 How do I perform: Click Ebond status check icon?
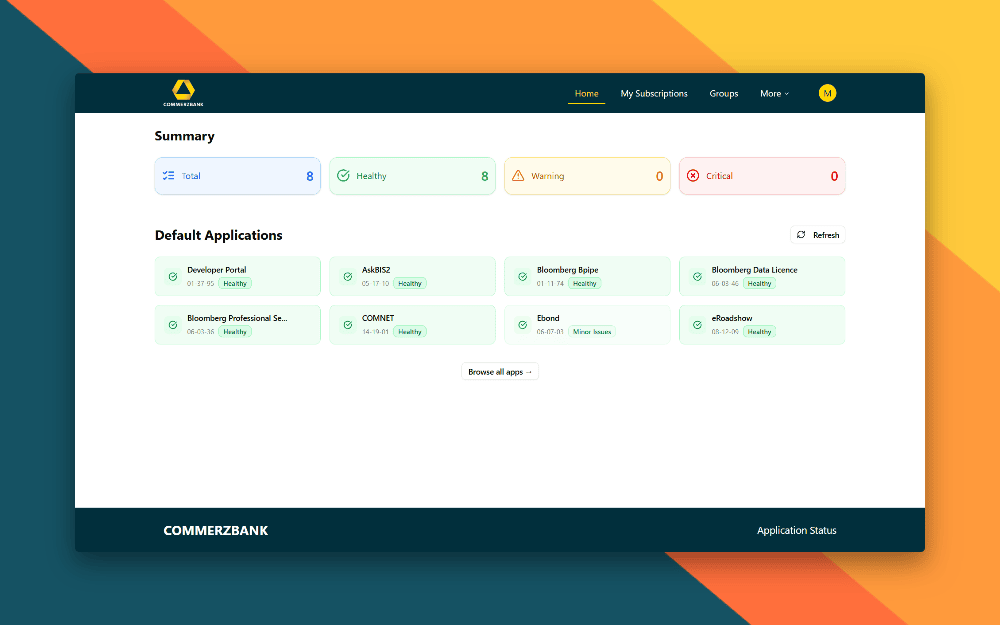point(522,325)
